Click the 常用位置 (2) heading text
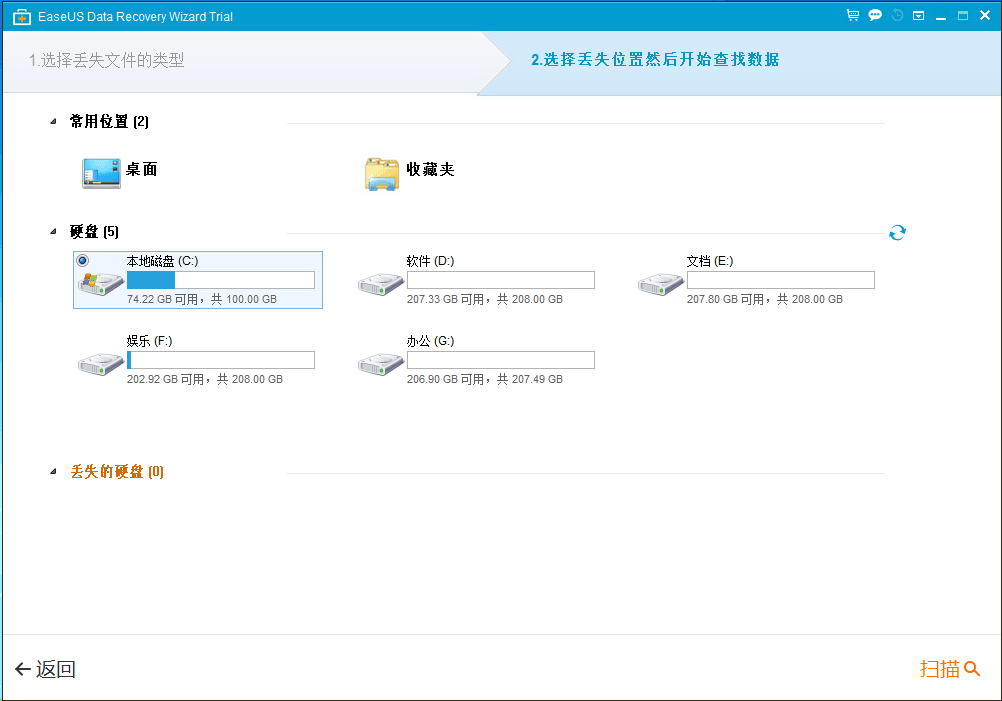The image size is (1002, 701). 109,121
